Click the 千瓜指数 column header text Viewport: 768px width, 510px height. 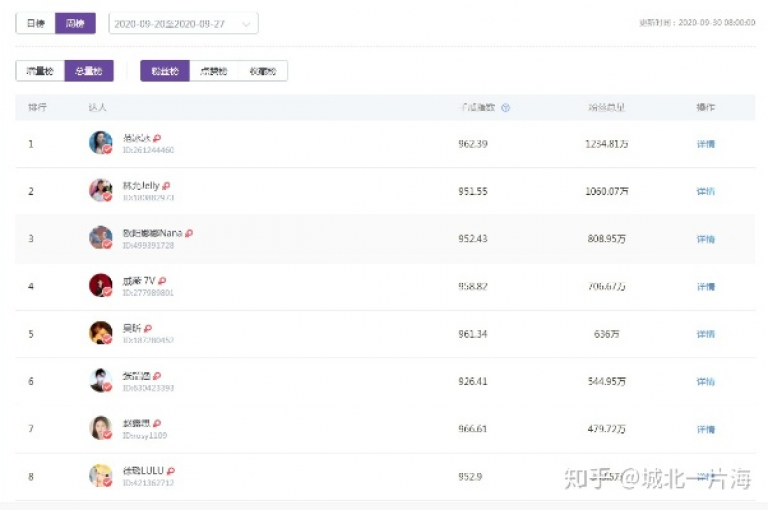tap(478, 107)
